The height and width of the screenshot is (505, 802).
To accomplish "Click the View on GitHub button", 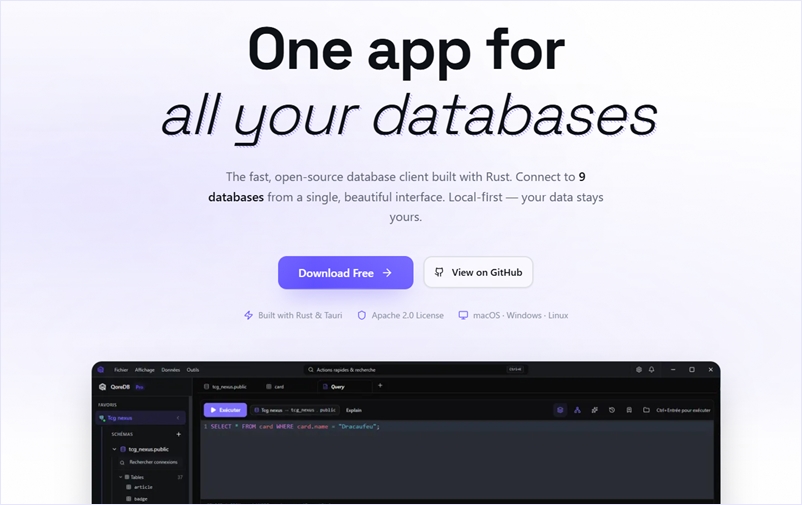I will [478, 273].
